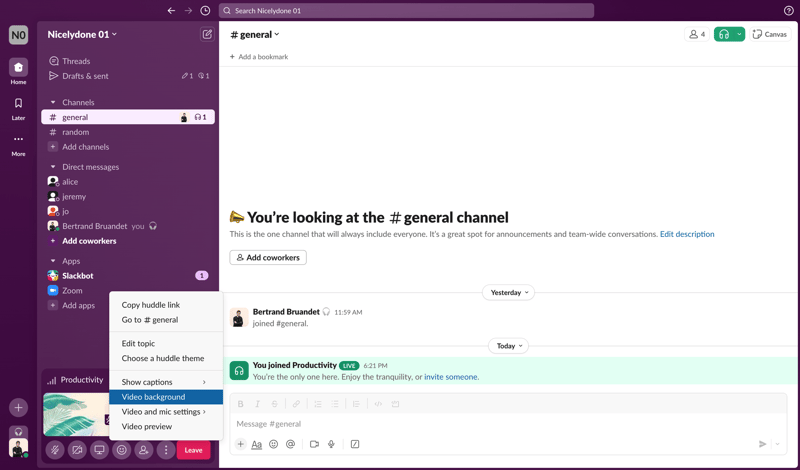
Task: Send a reaction emoji in the huddle
Action: 121,450
